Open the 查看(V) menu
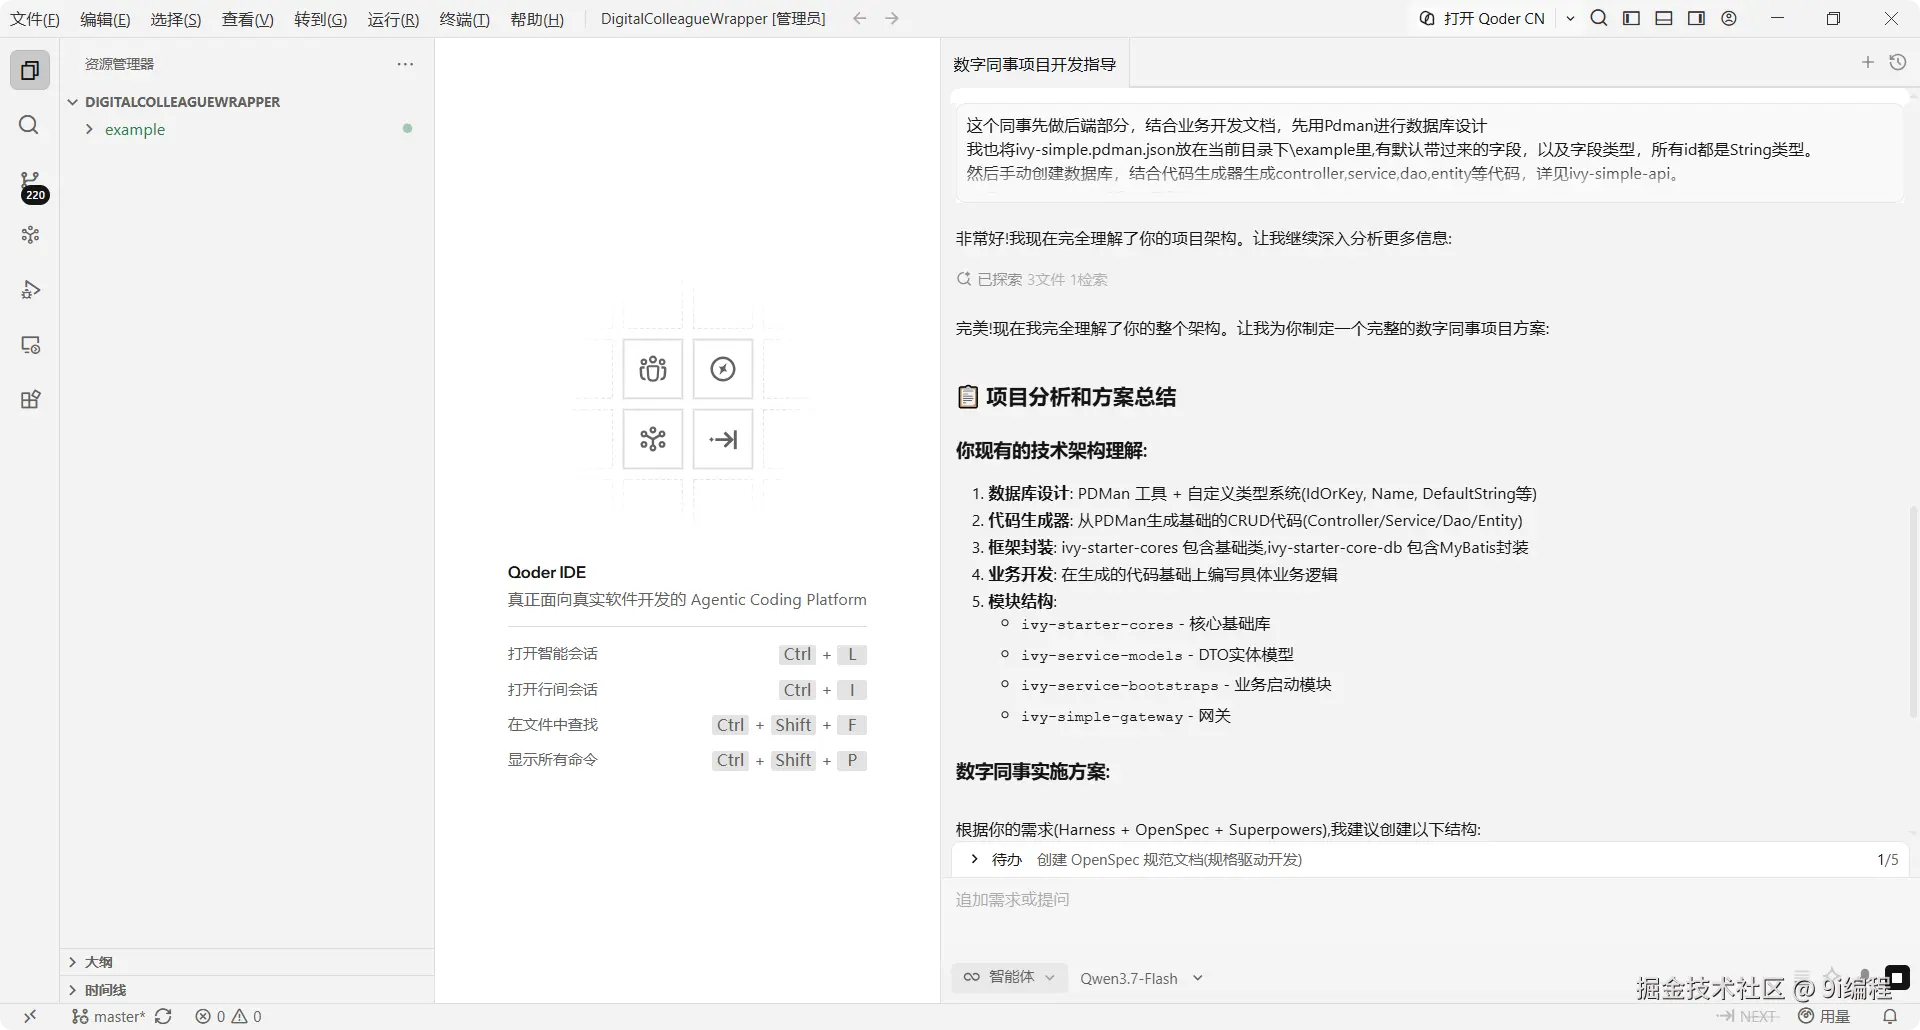The width and height of the screenshot is (1920, 1030). coord(247,19)
